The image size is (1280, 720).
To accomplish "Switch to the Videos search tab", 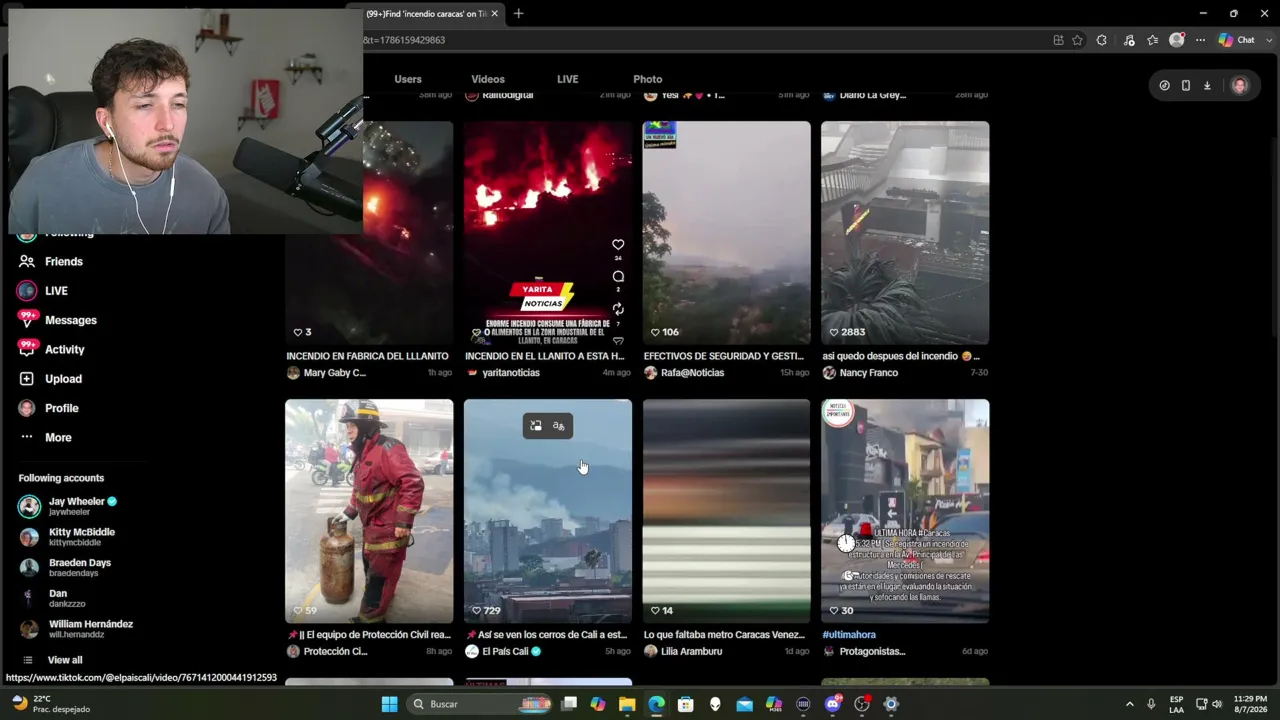I will pyautogui.click(x=488, y=79).
